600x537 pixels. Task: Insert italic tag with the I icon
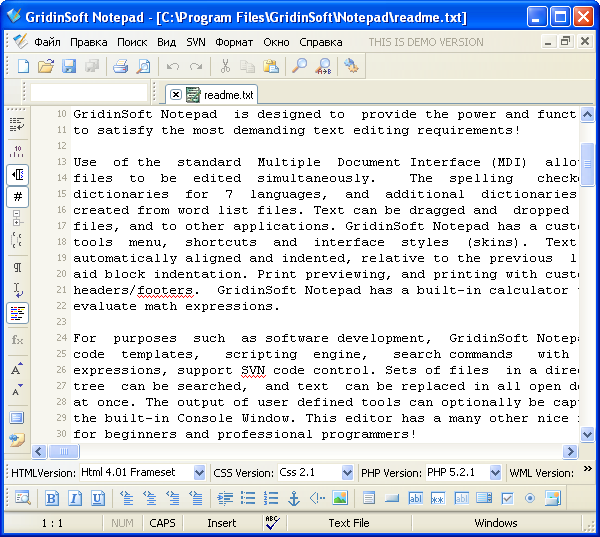75,498
